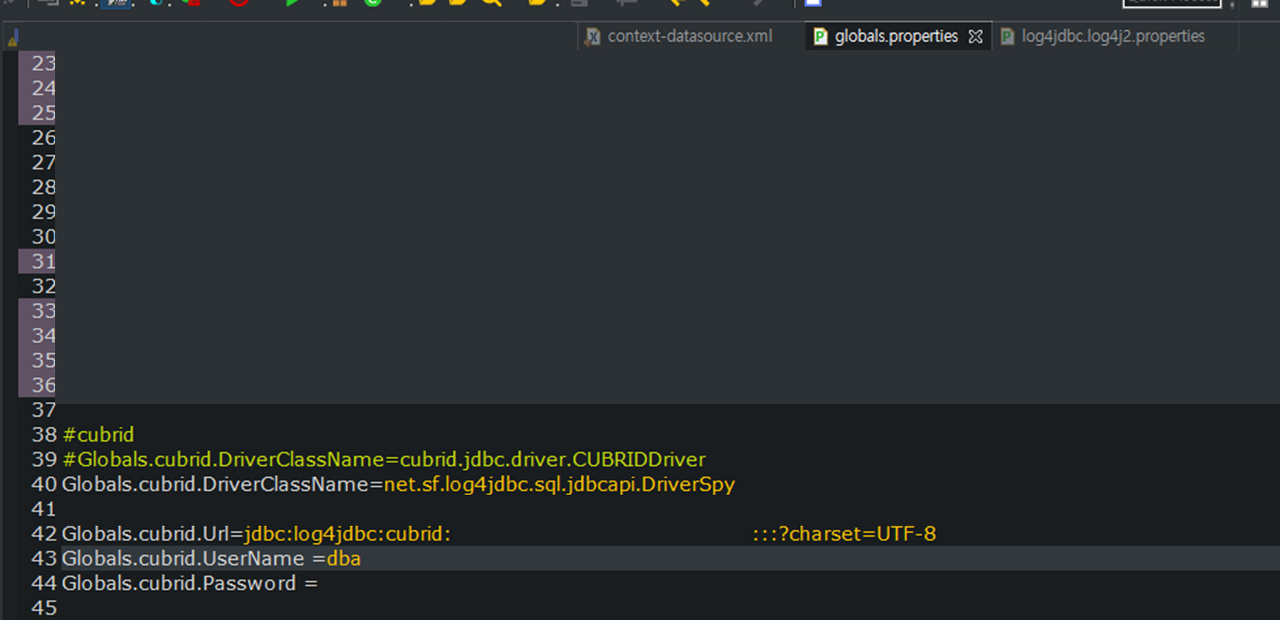Click the 'Globals.cubrid.UserName' key

coord(183,559)
